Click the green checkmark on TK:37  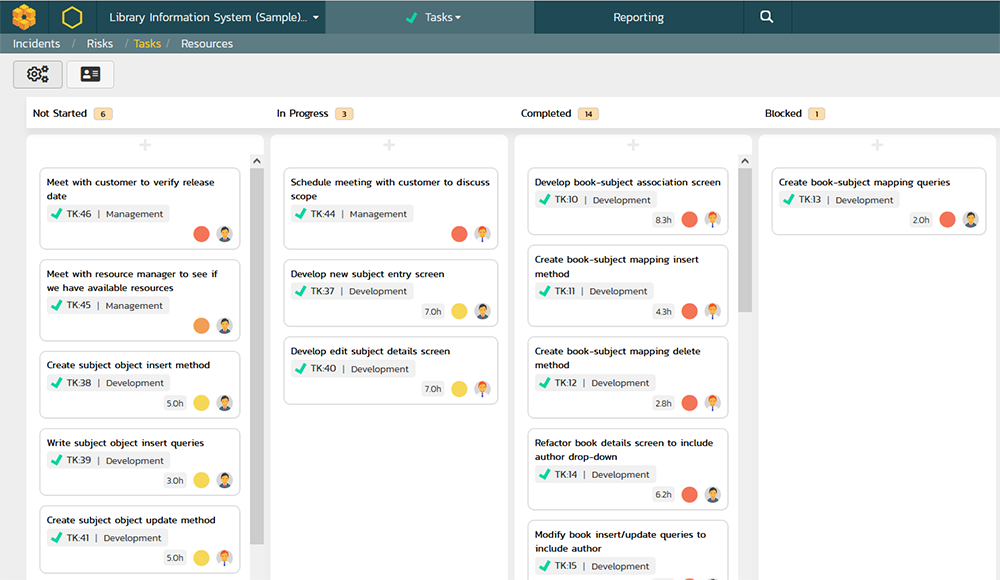coord(300,291)
